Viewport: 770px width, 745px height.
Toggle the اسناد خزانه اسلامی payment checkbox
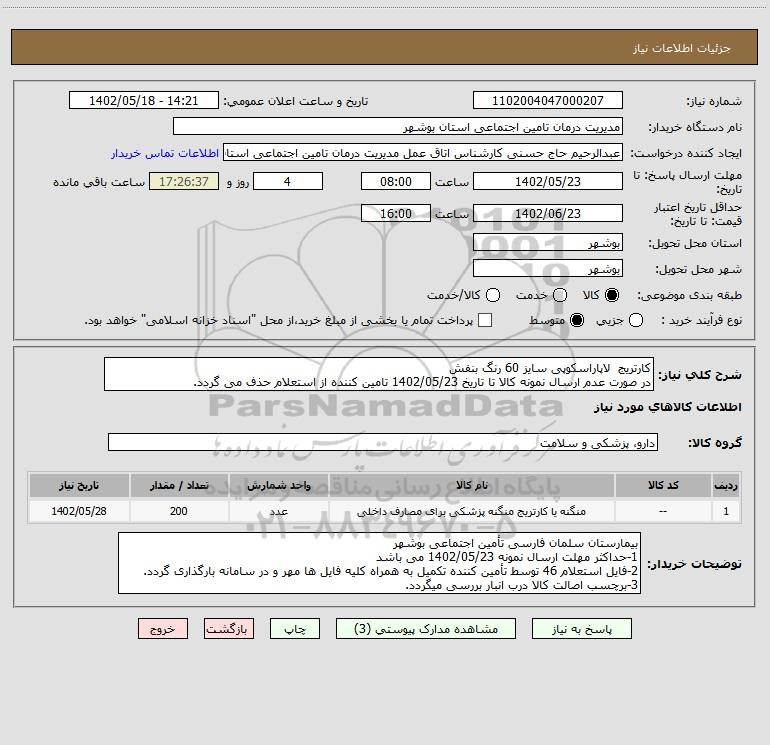tap(485, 320)
